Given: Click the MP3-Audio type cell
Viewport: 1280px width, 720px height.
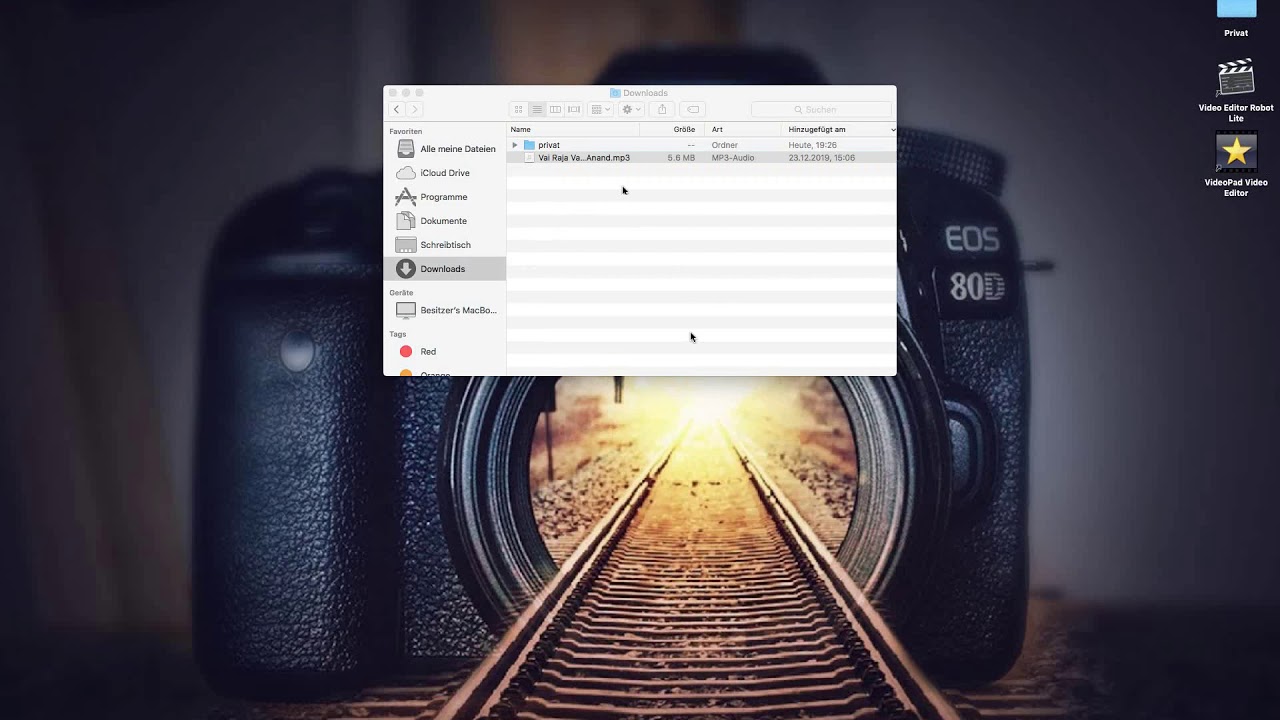Looking at the screenshot, I should tap(733, 158).
